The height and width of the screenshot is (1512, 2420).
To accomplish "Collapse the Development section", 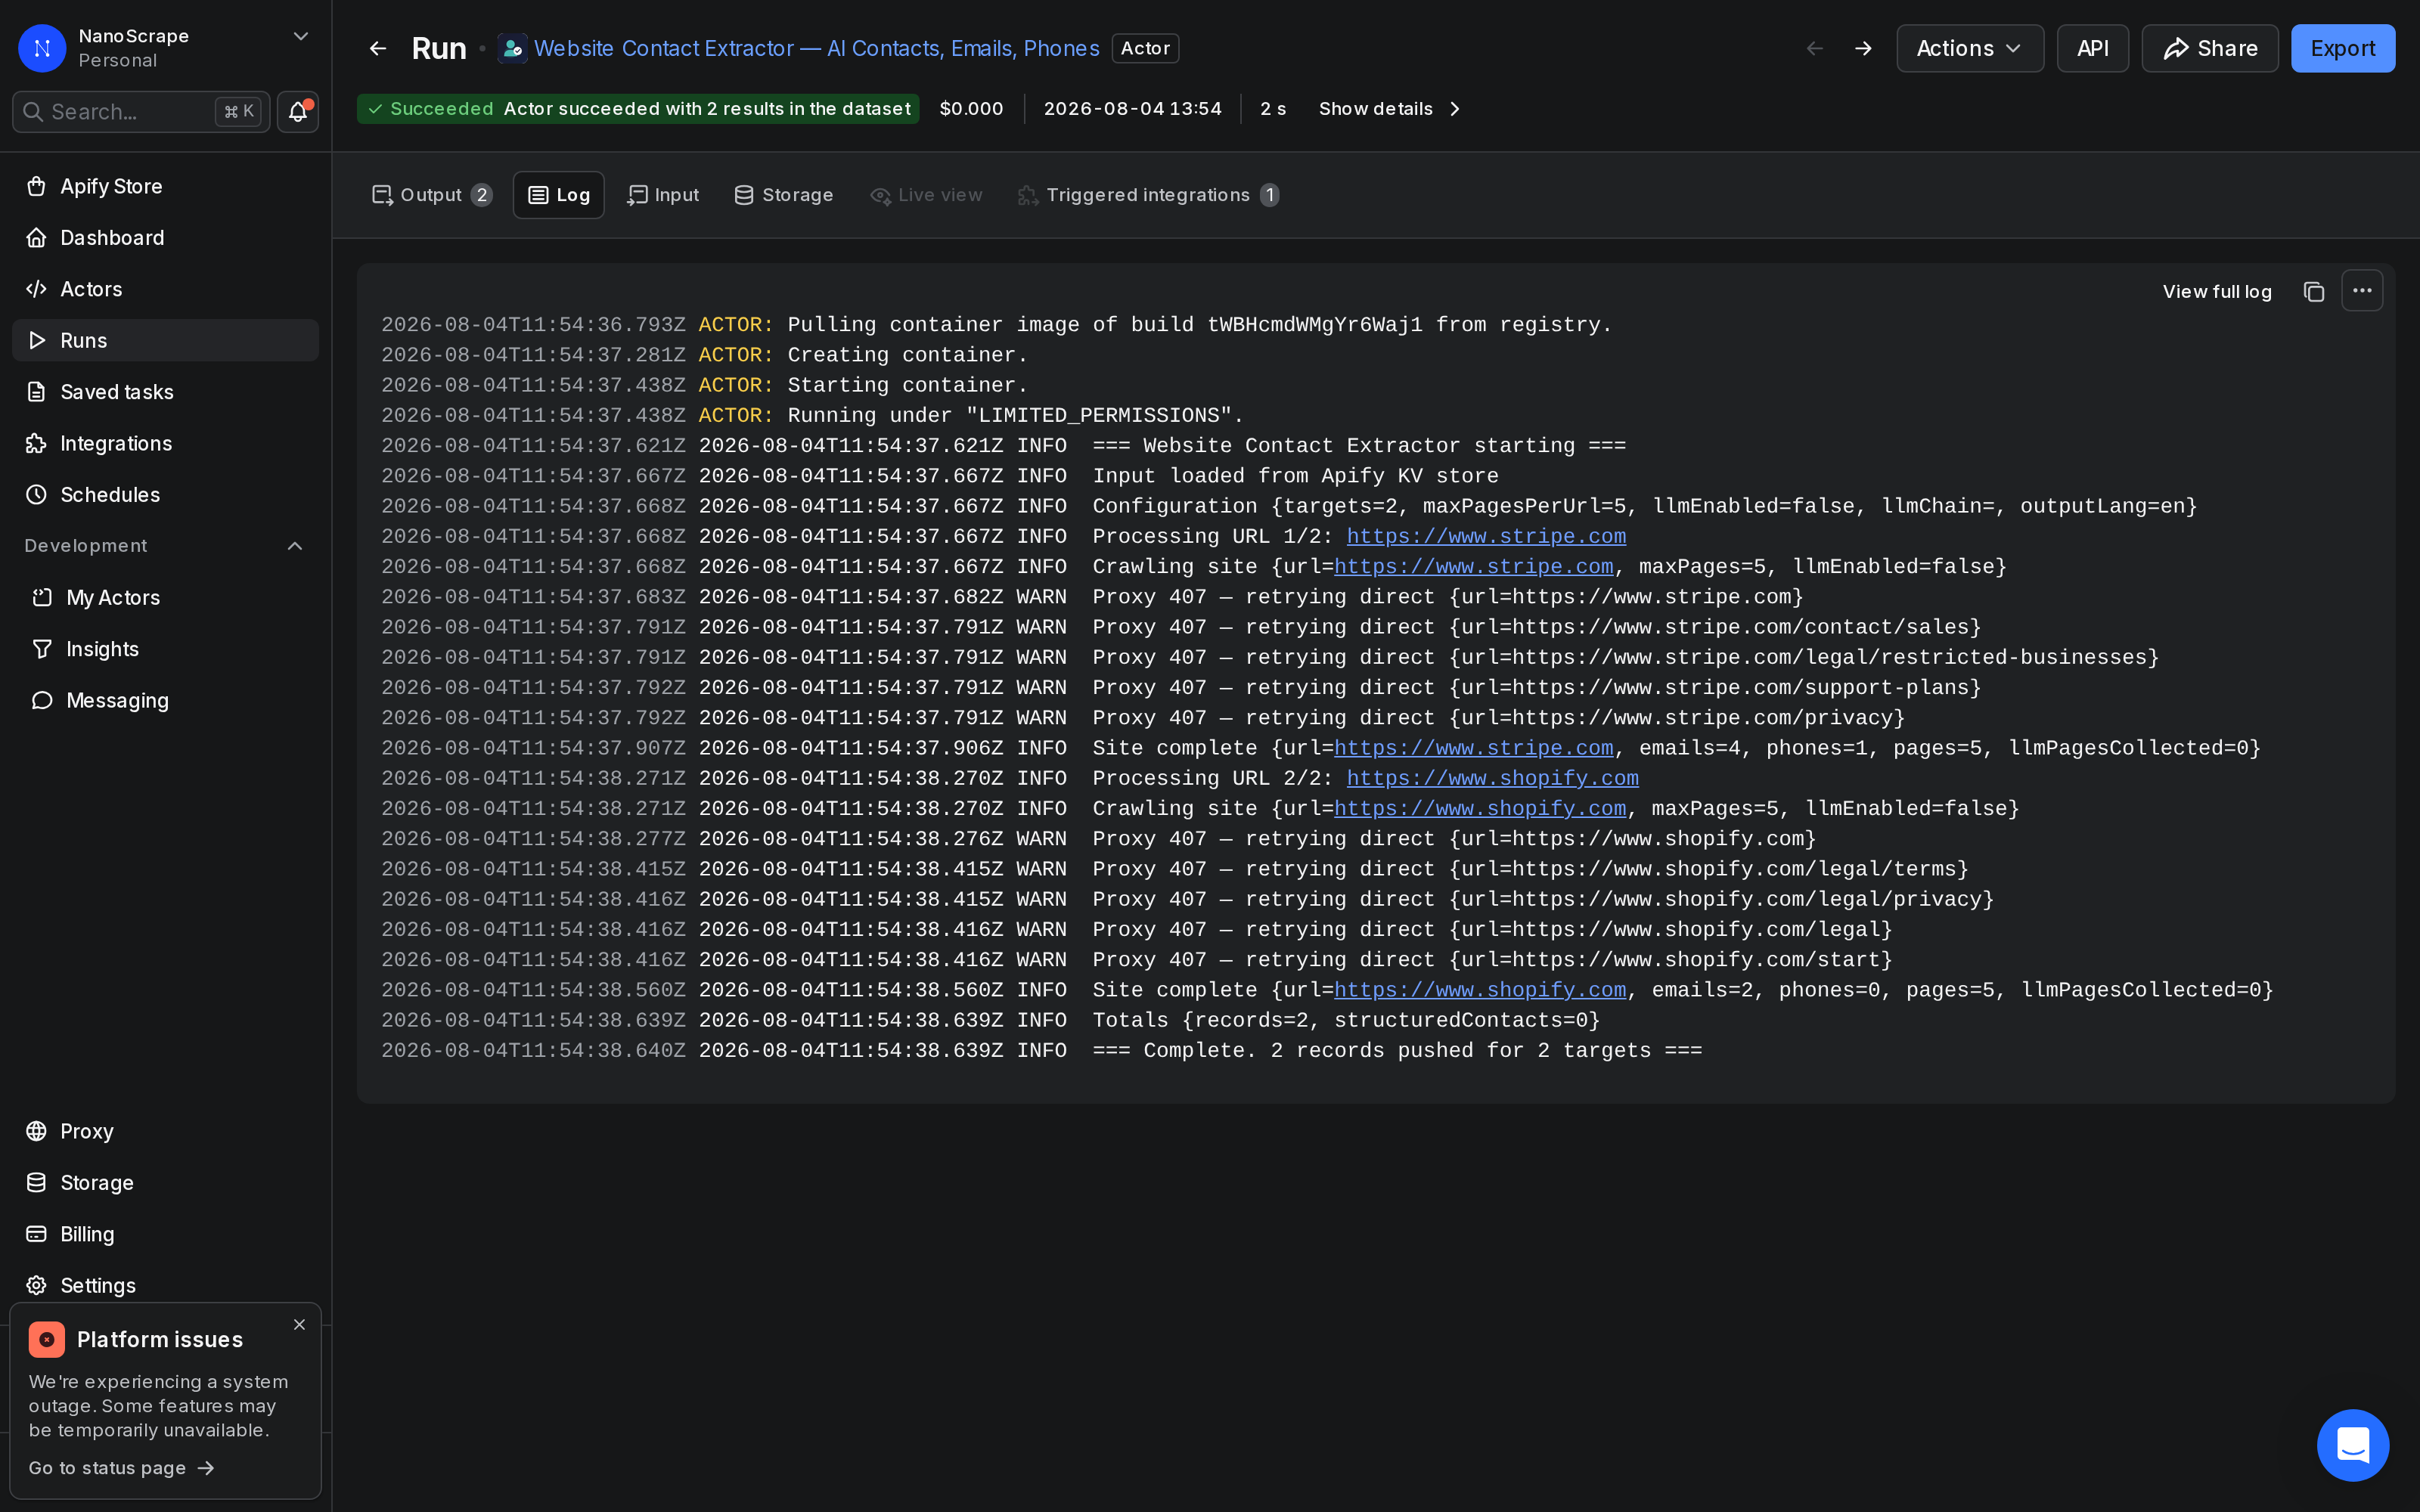I will tap(295, 546).
